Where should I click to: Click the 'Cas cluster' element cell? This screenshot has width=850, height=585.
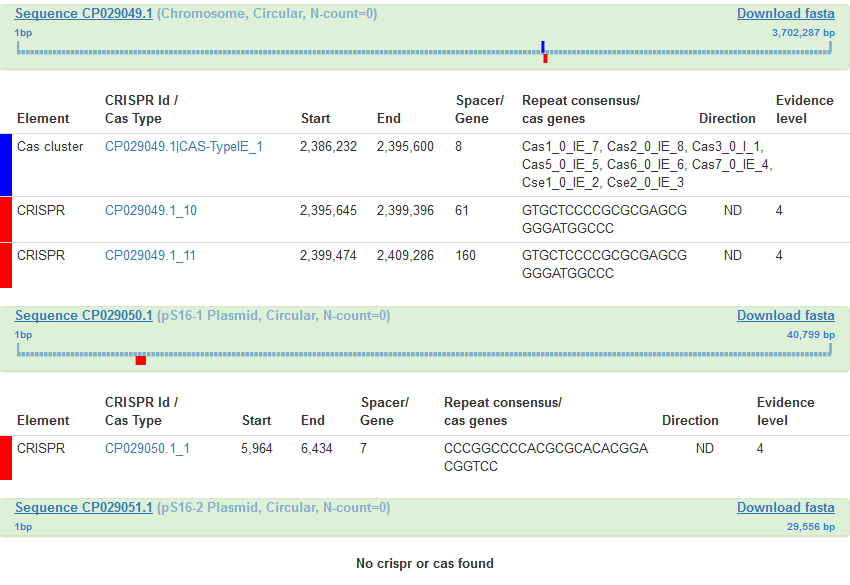(x=50, y=146)
